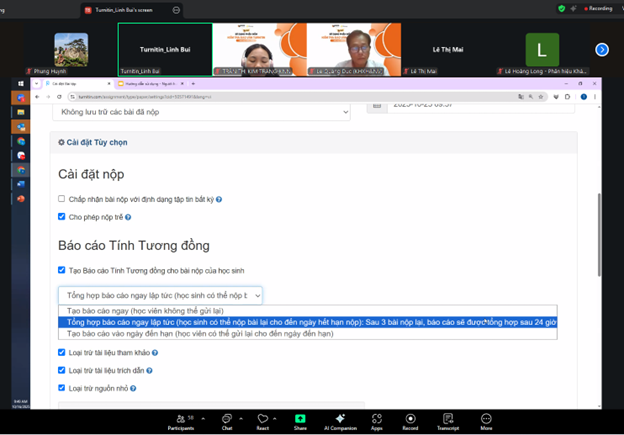Open the Zoom Chat panel

coord(227,419)
